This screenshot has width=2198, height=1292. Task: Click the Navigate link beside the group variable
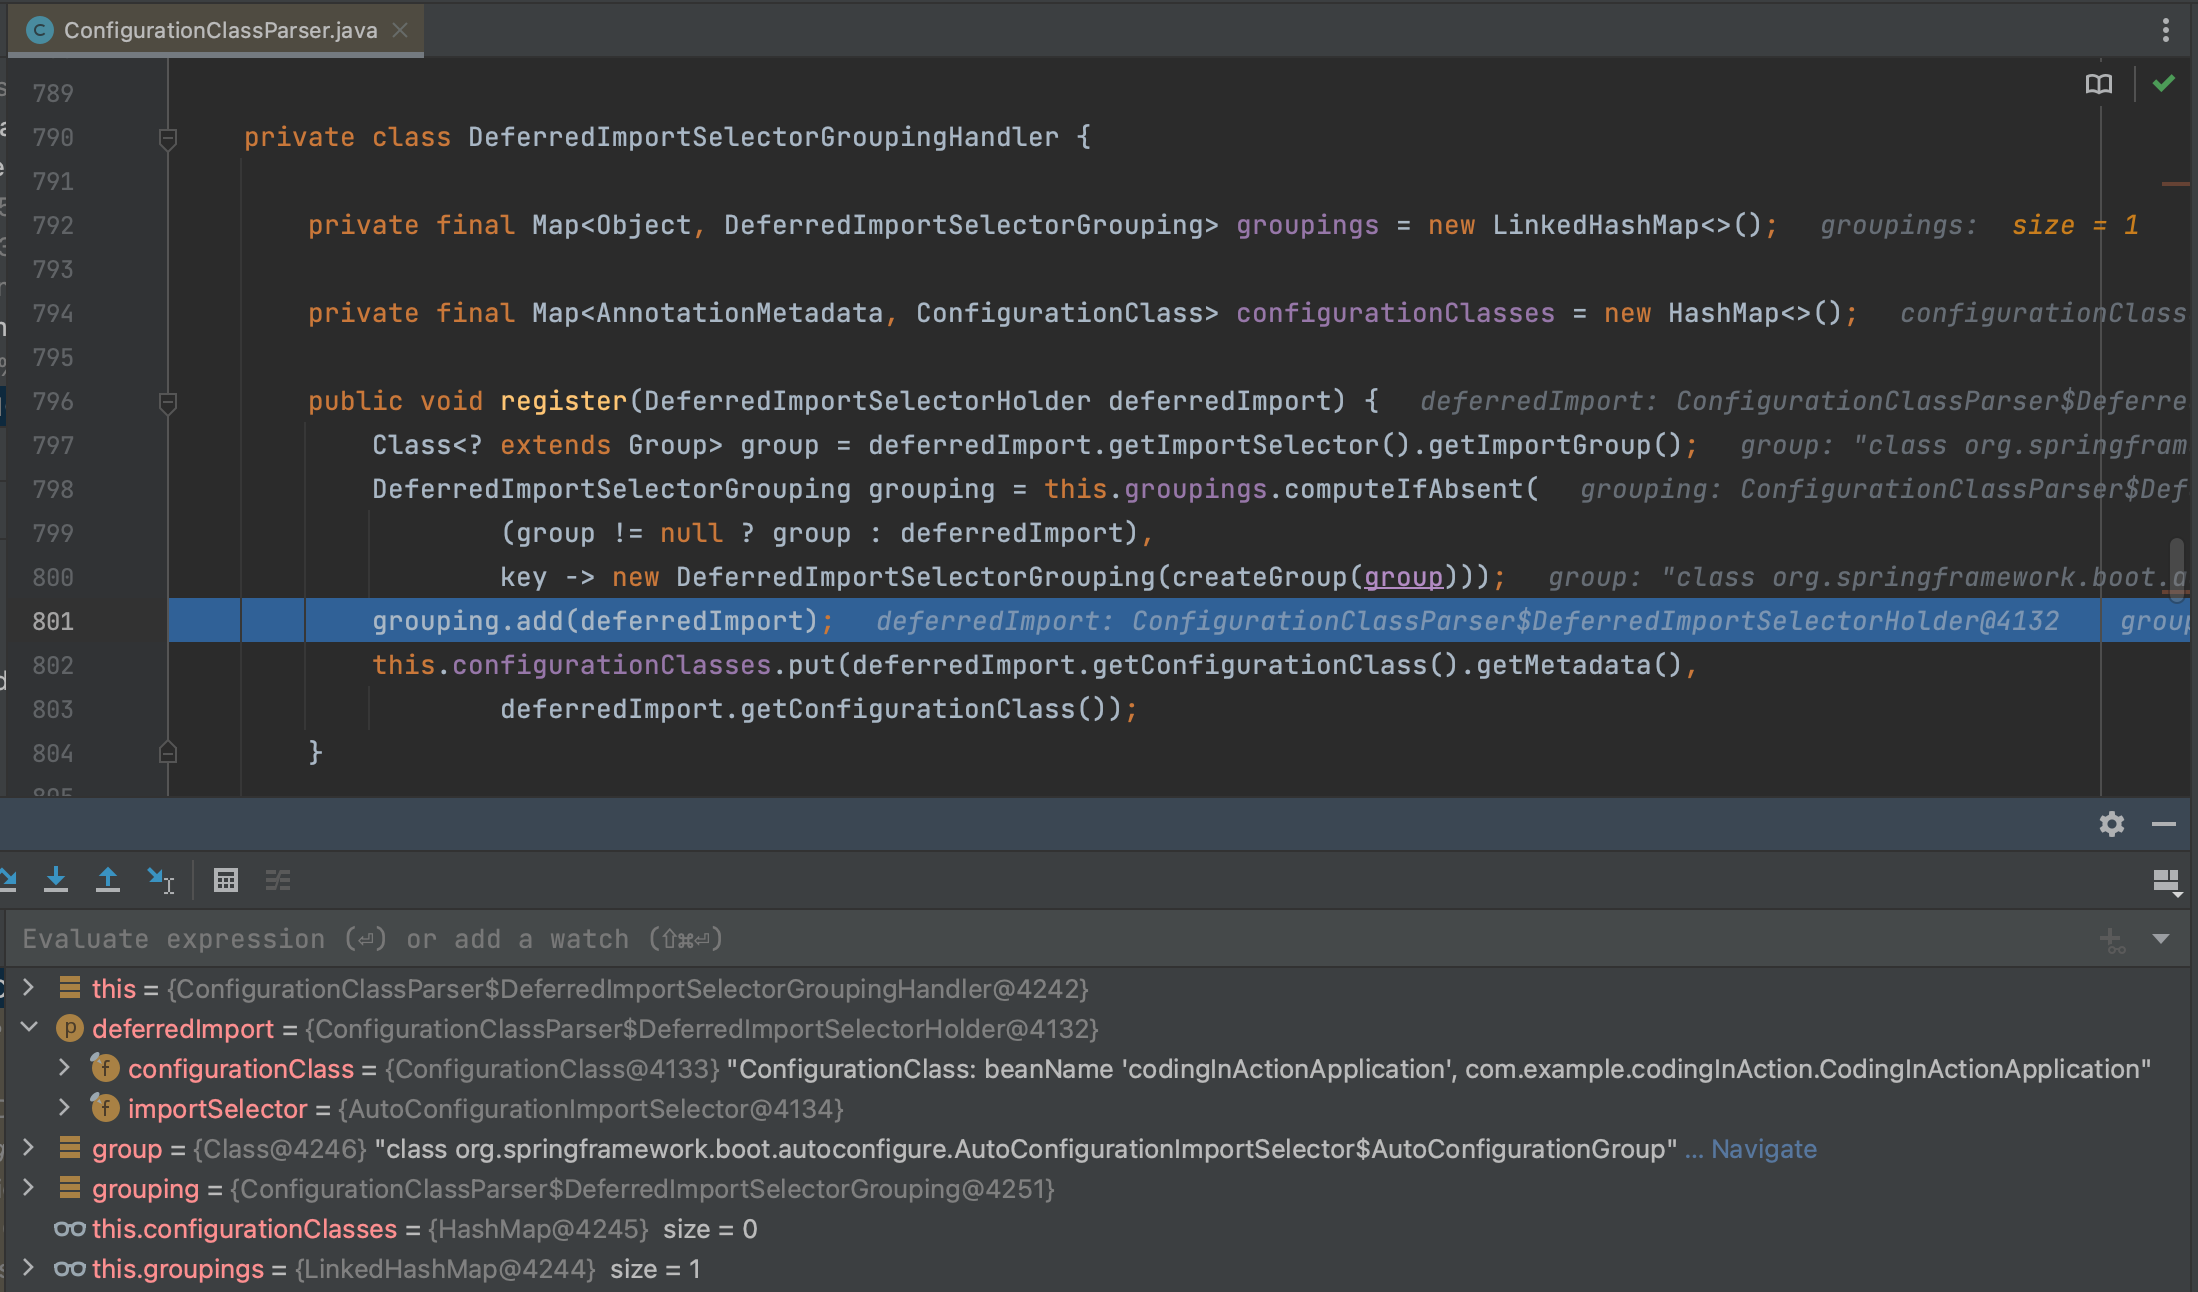pyautogui.click(x=1763, y=1149)
